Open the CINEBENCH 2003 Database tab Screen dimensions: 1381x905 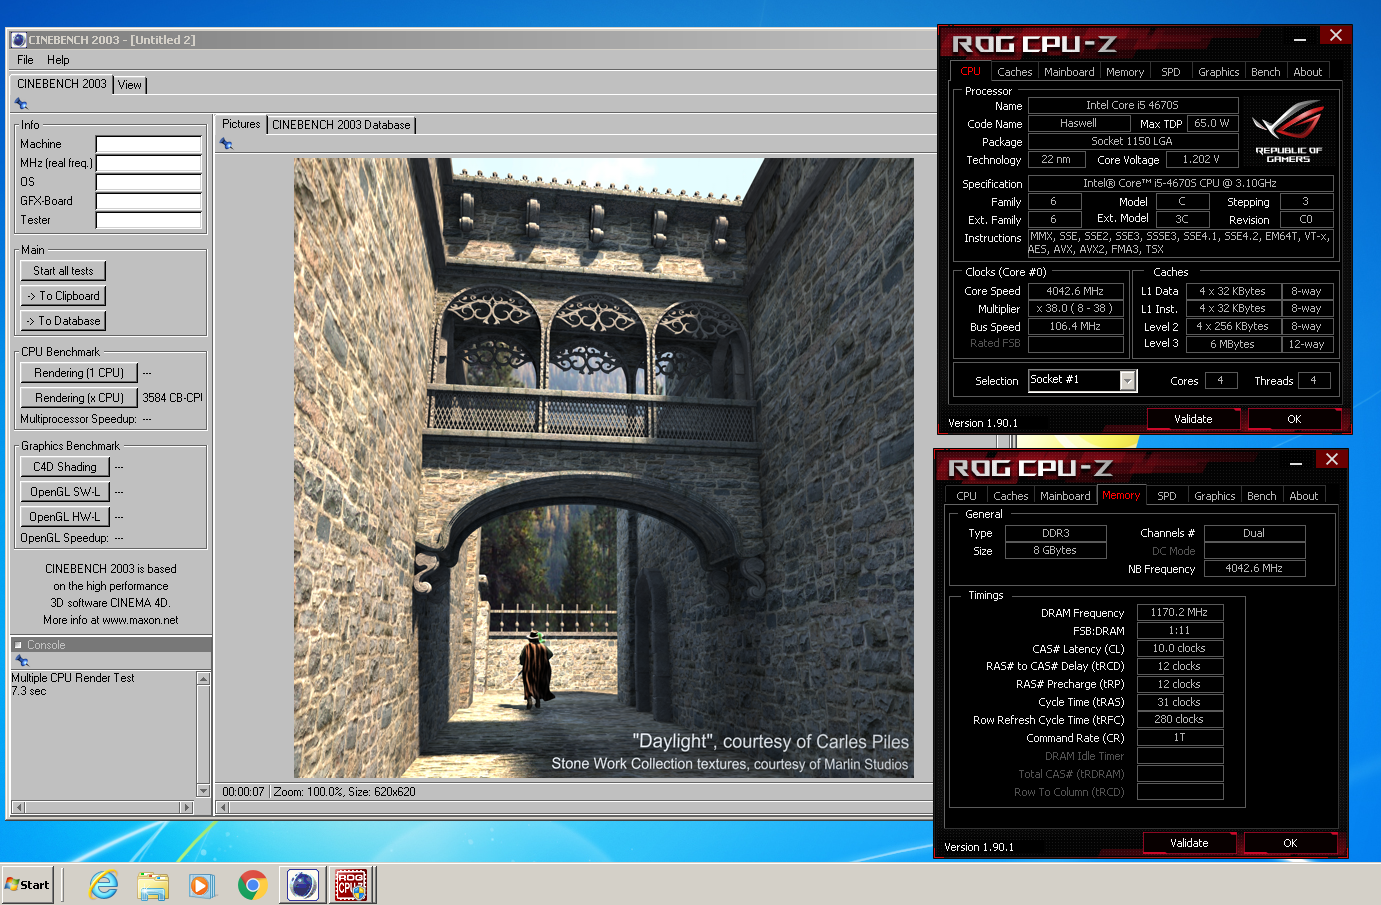[341, 125]
